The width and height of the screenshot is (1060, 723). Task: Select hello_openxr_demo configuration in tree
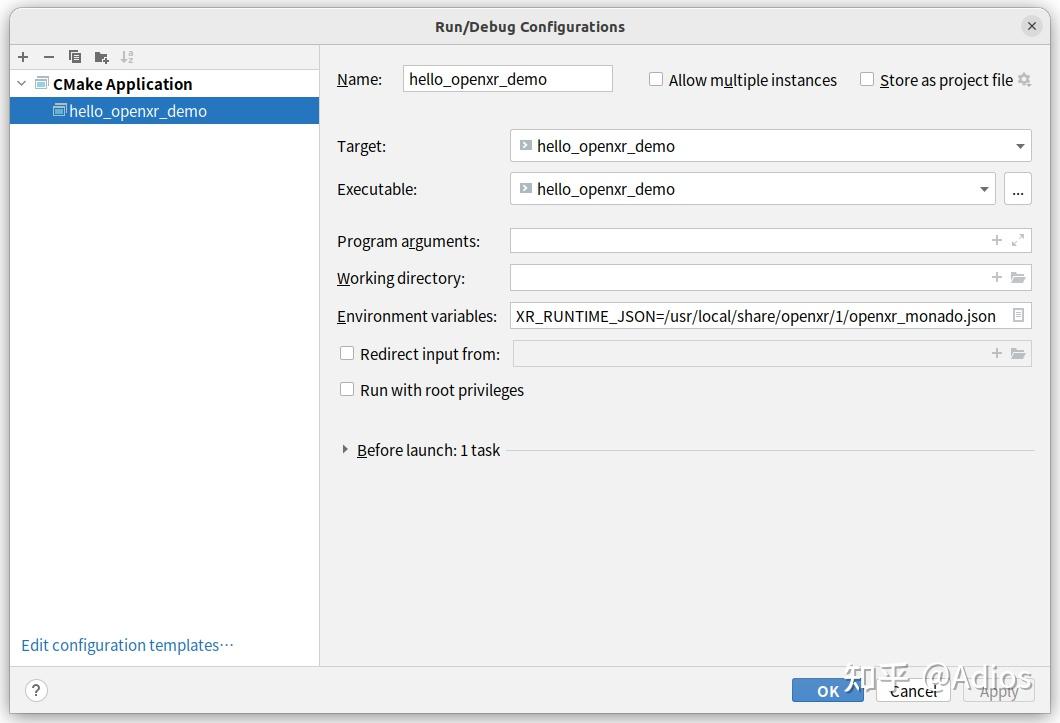(x=138, y=111)
